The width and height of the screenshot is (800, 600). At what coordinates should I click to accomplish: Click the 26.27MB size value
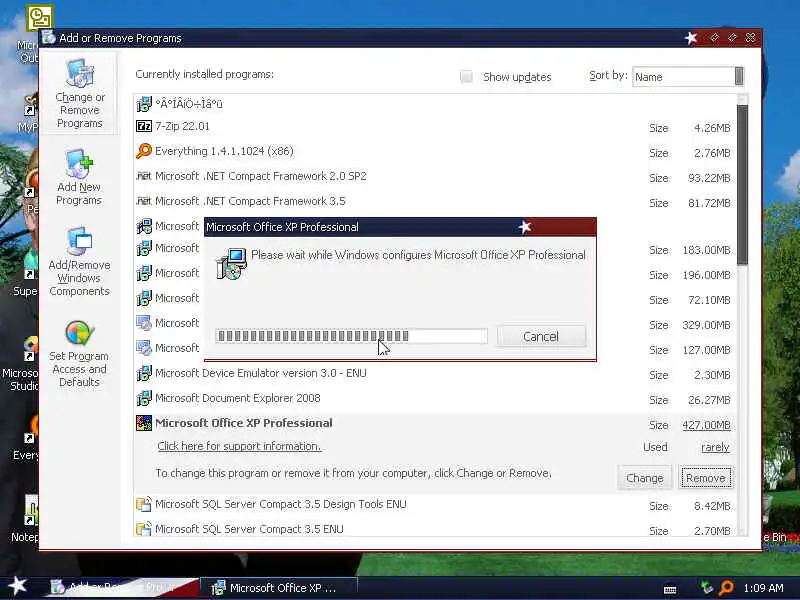click(709, 400)
